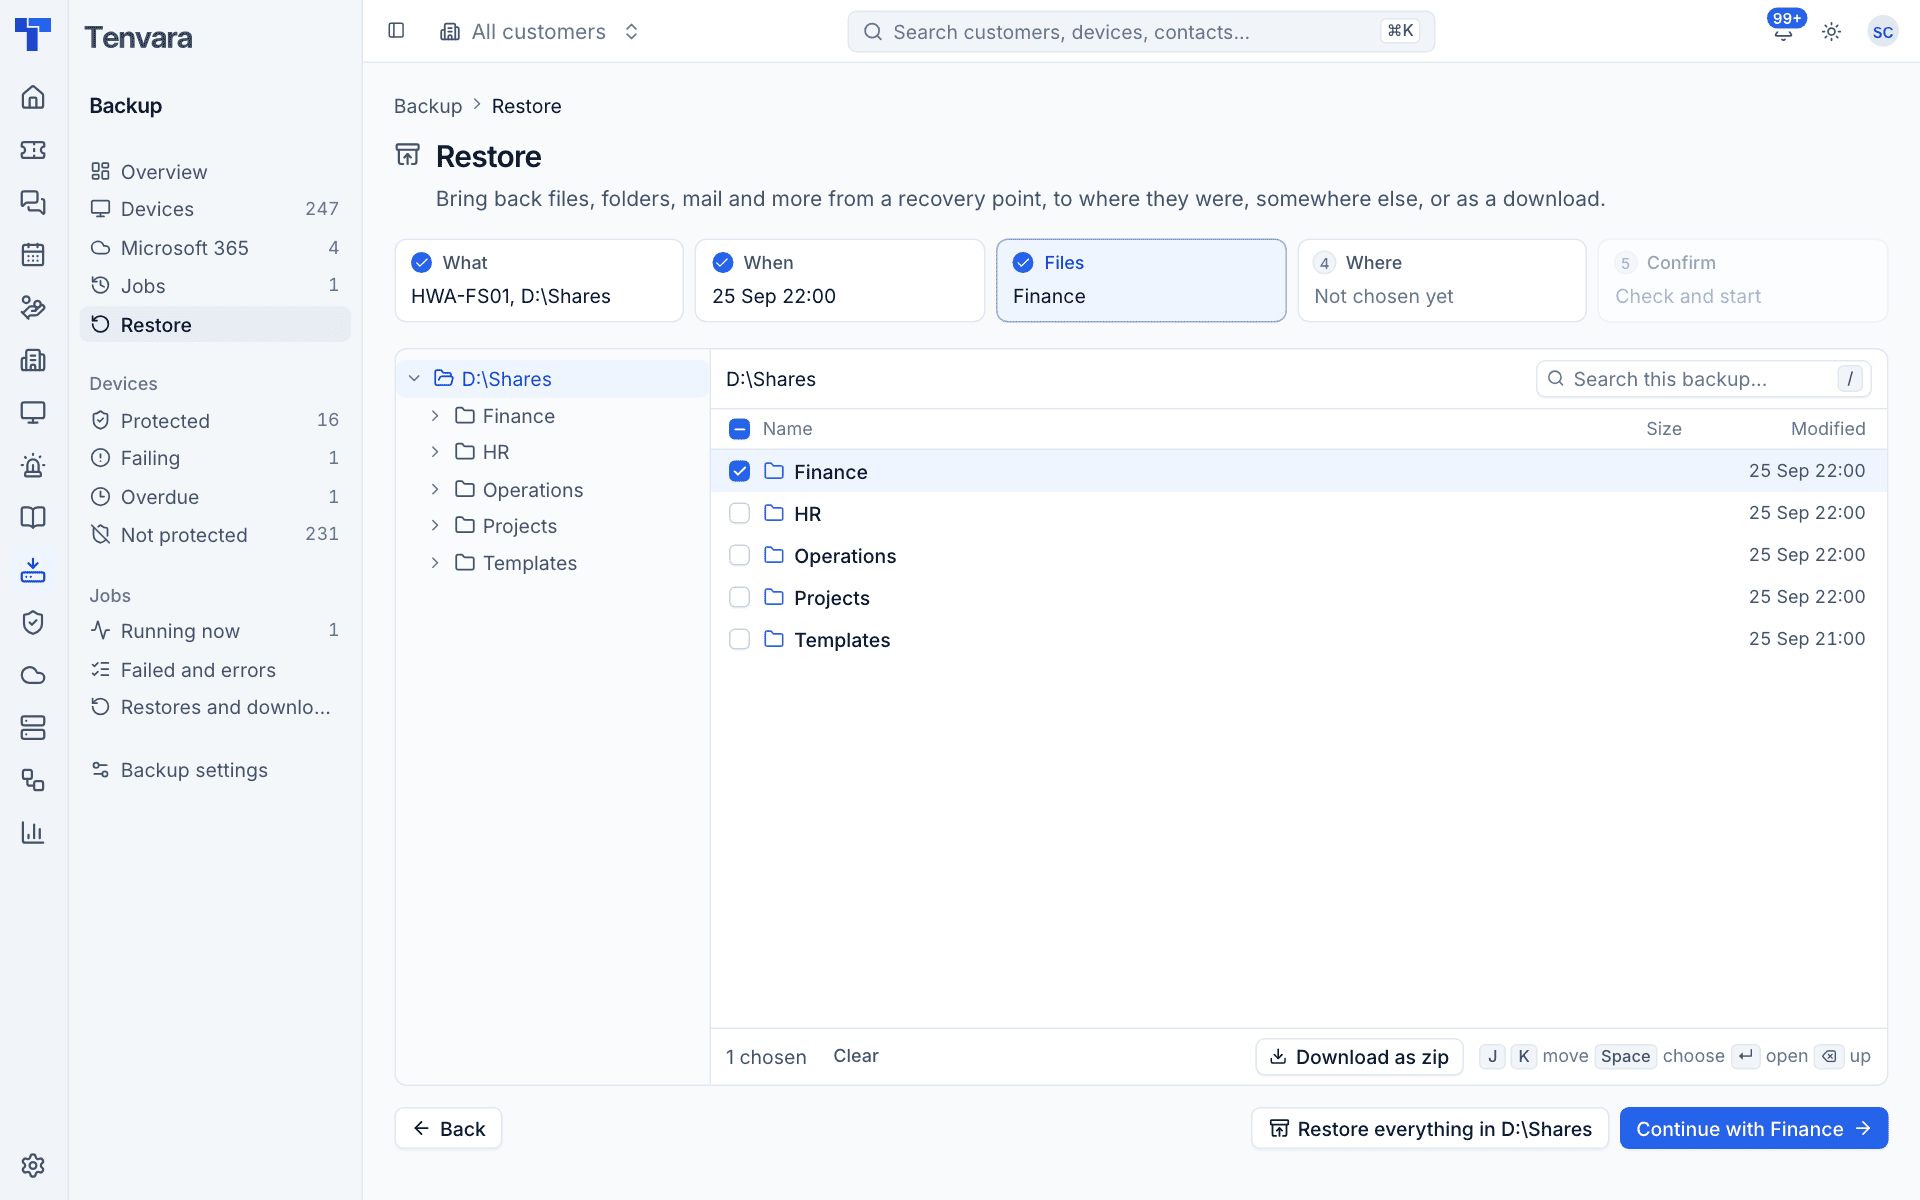The width and height of the screenshot is (1920, 1200).
Task: Open Jobs in Backup menu
Action: pyautogui.click(x=215, y=286)
